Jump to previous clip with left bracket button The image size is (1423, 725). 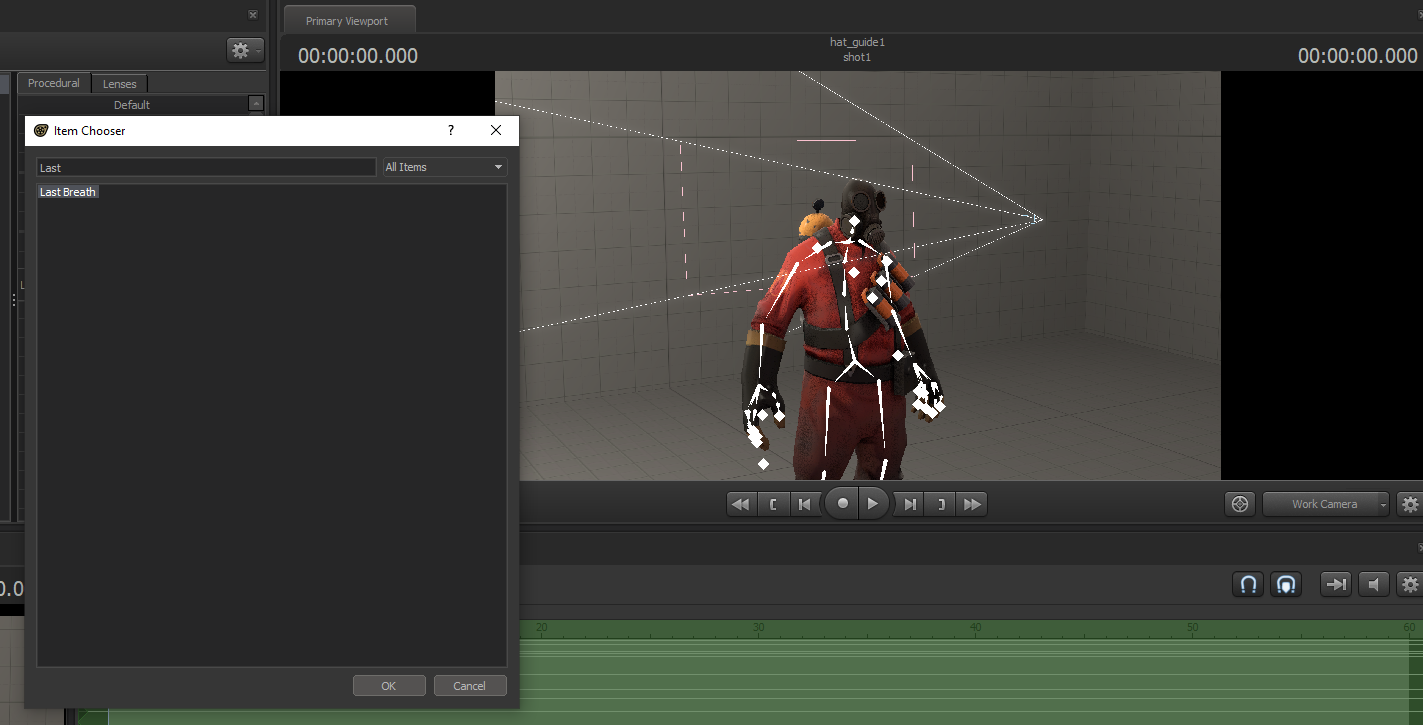point(773,504)
